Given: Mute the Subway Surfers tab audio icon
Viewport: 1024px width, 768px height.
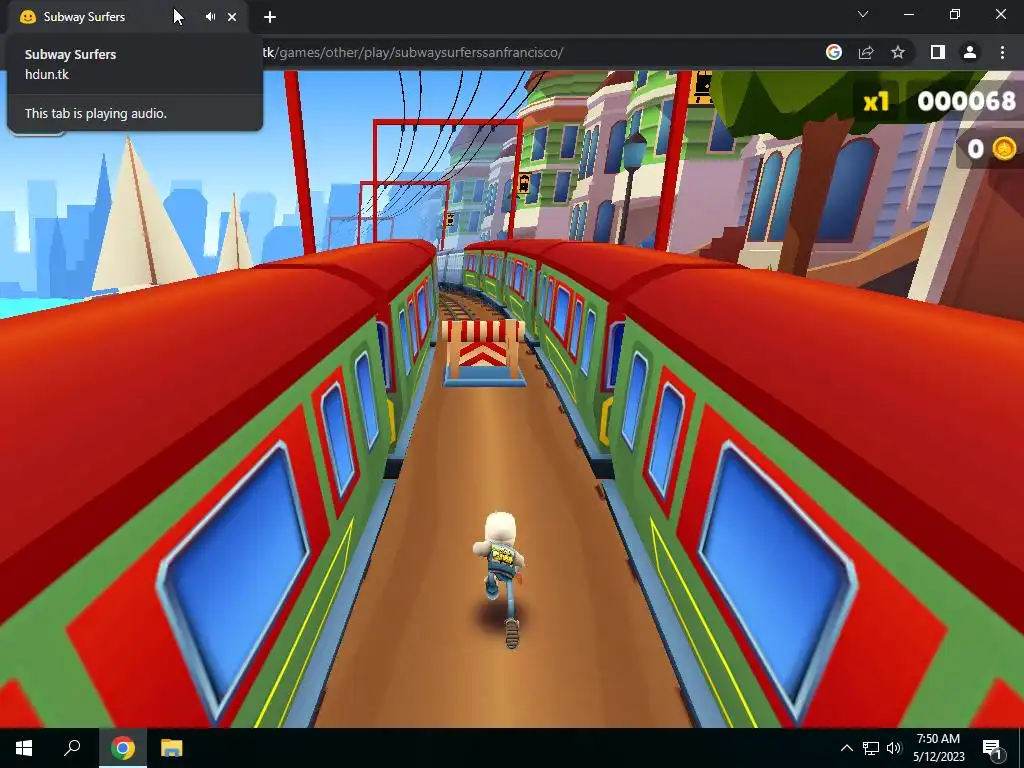Looking at the screenshot, I should point(210,17).
